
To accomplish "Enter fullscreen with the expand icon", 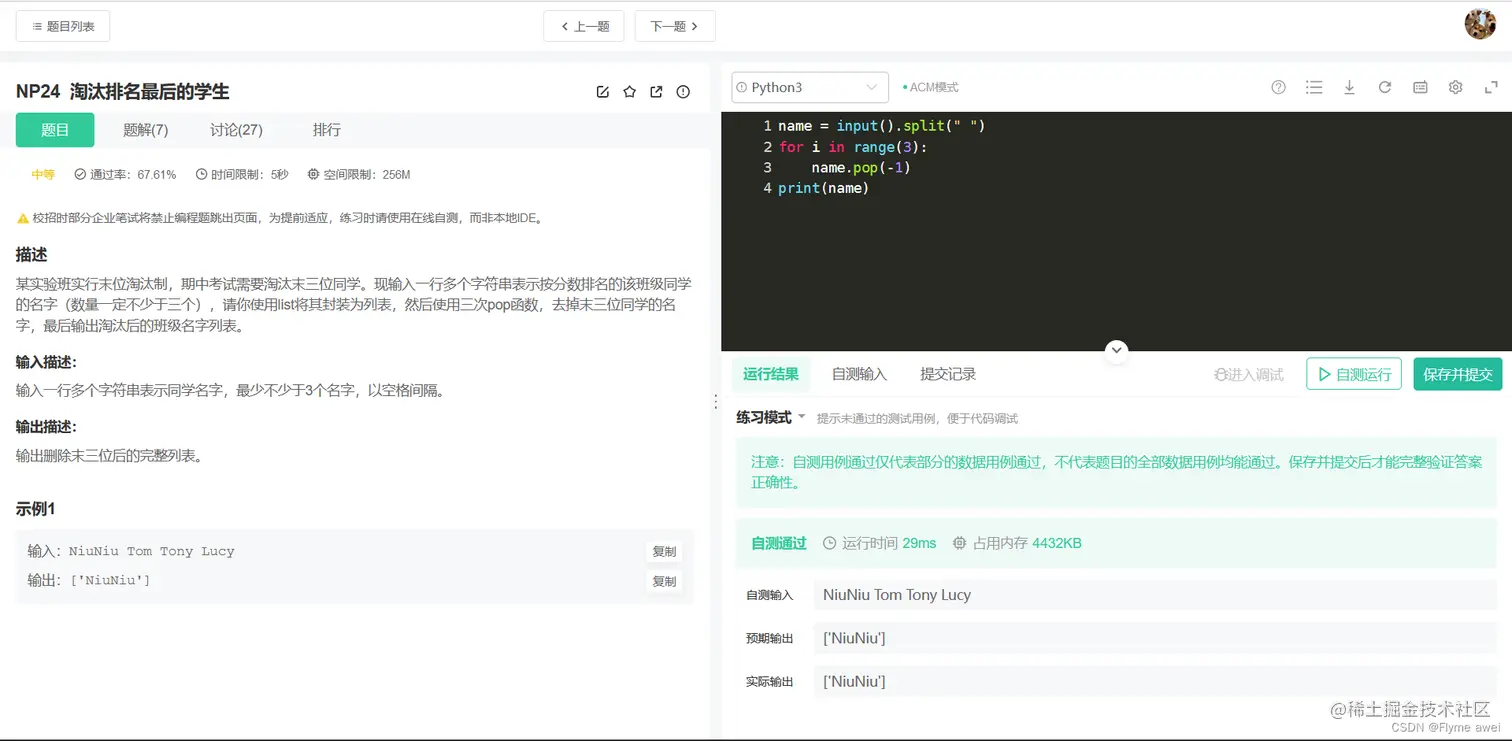I will (x=1491, y=87).
